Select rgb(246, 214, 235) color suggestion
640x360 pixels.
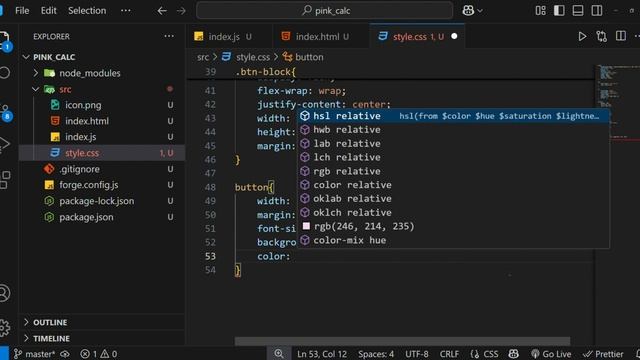coord(453,226)
